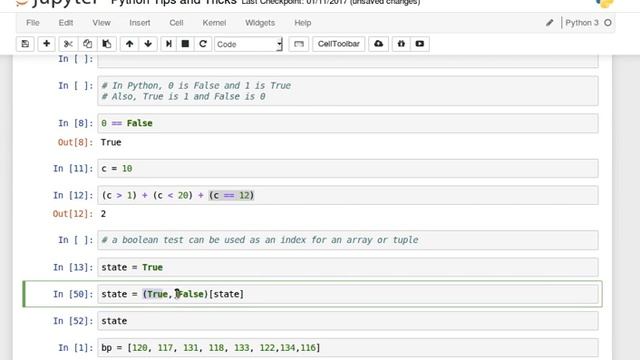Open the View menu
Screen dimensions: 640x360
(x=101, y=23)
